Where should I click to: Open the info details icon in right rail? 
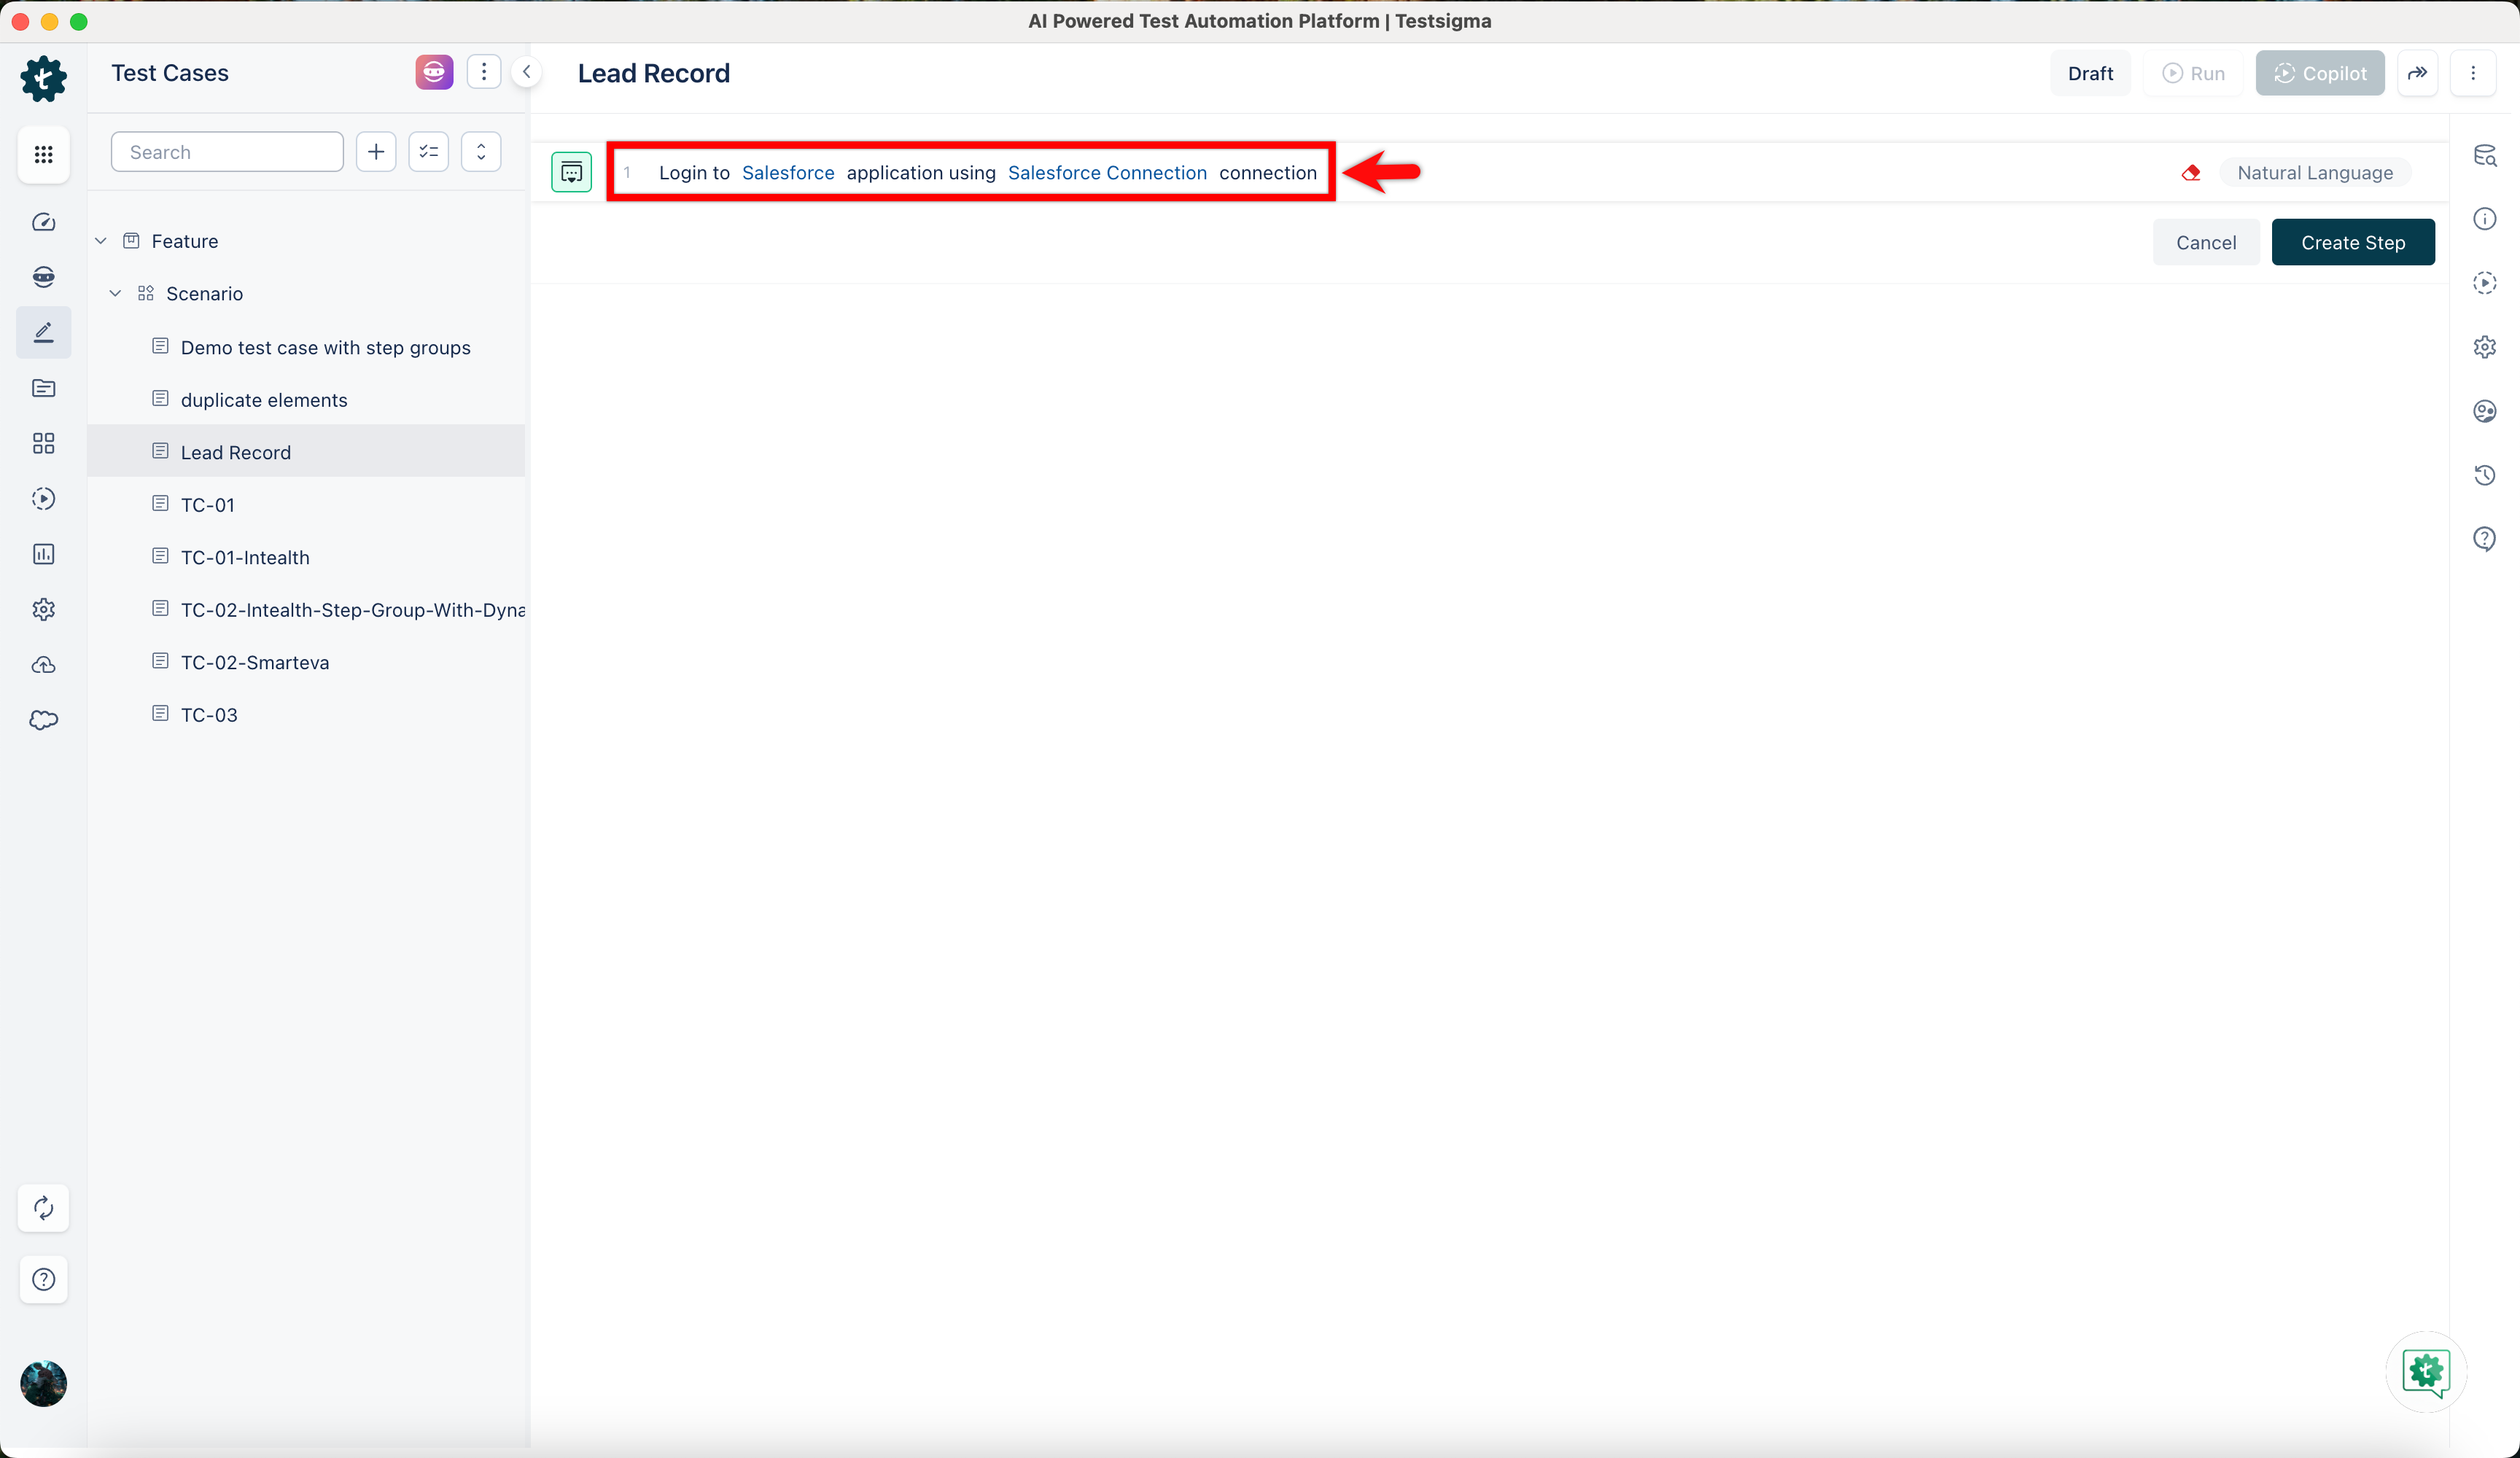tap(2485, 219)
